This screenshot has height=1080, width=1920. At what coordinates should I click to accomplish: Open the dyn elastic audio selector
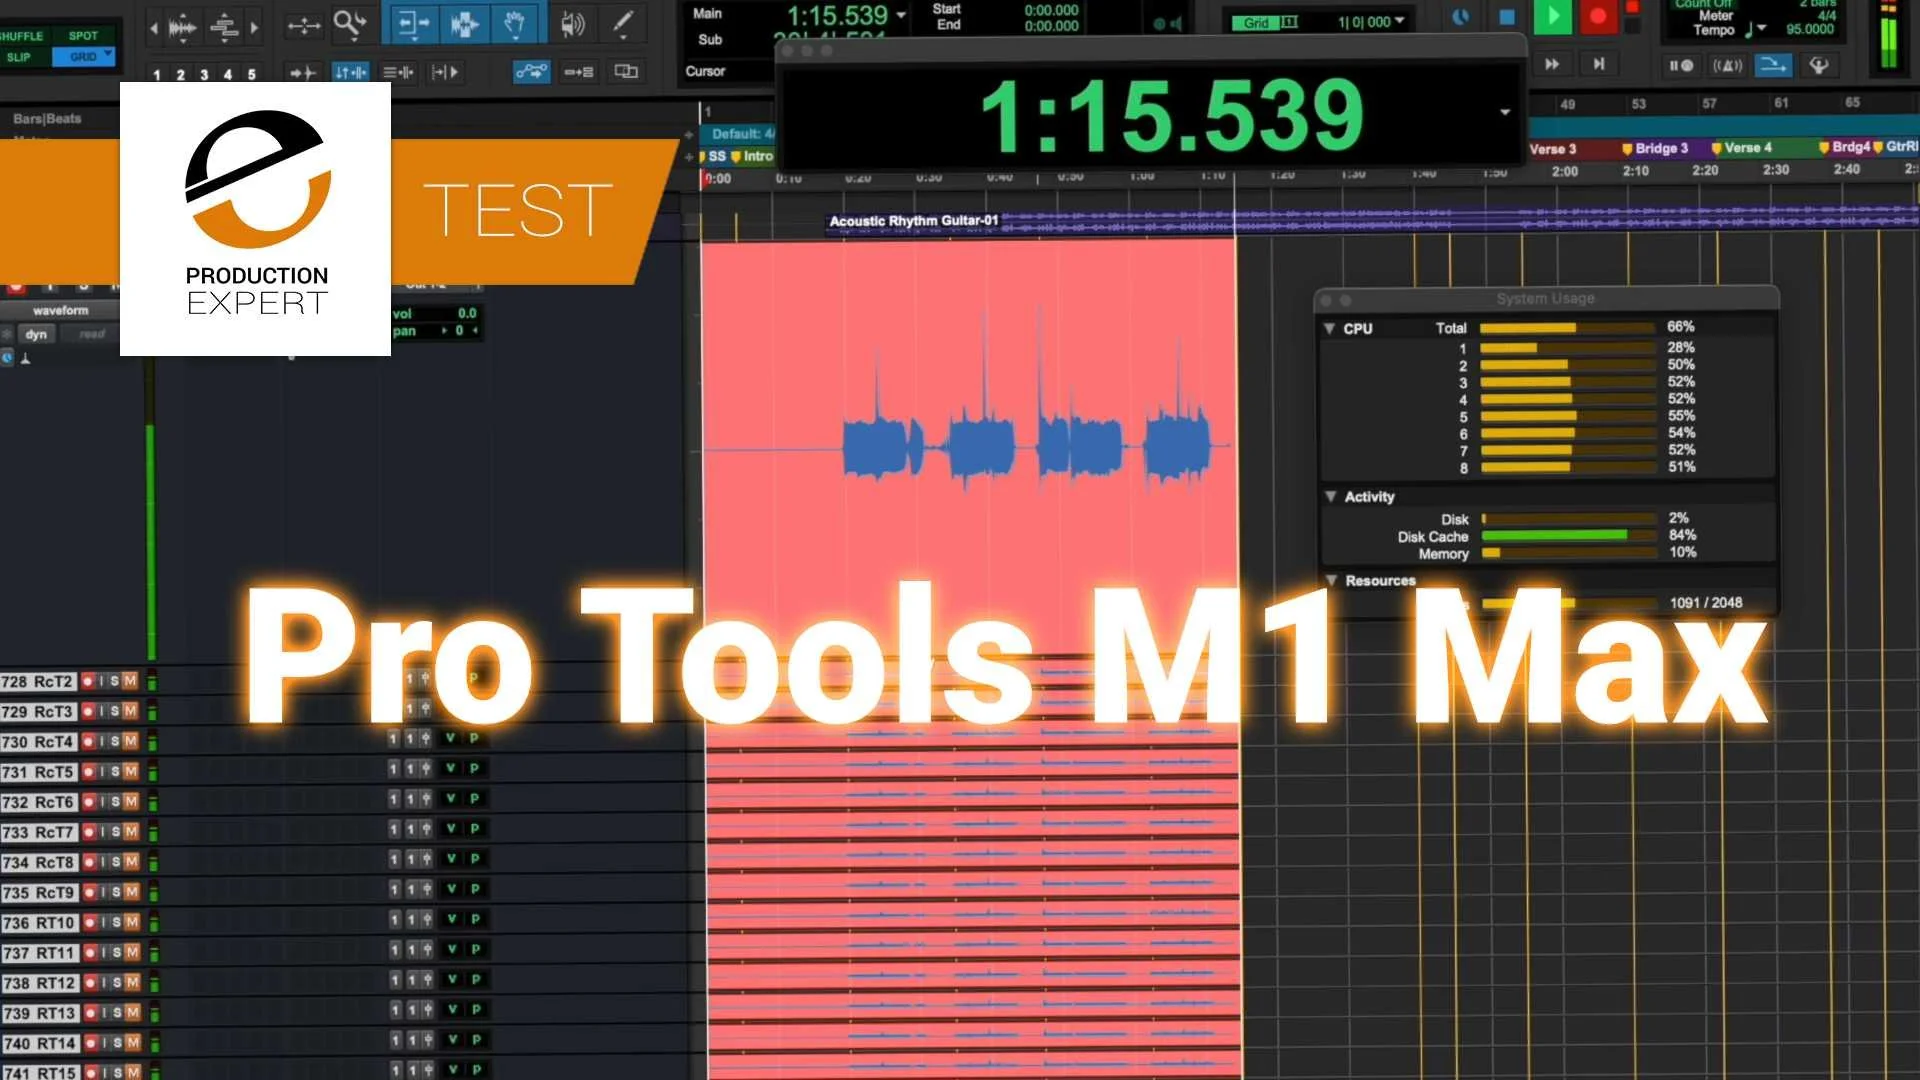coord(36,334)
